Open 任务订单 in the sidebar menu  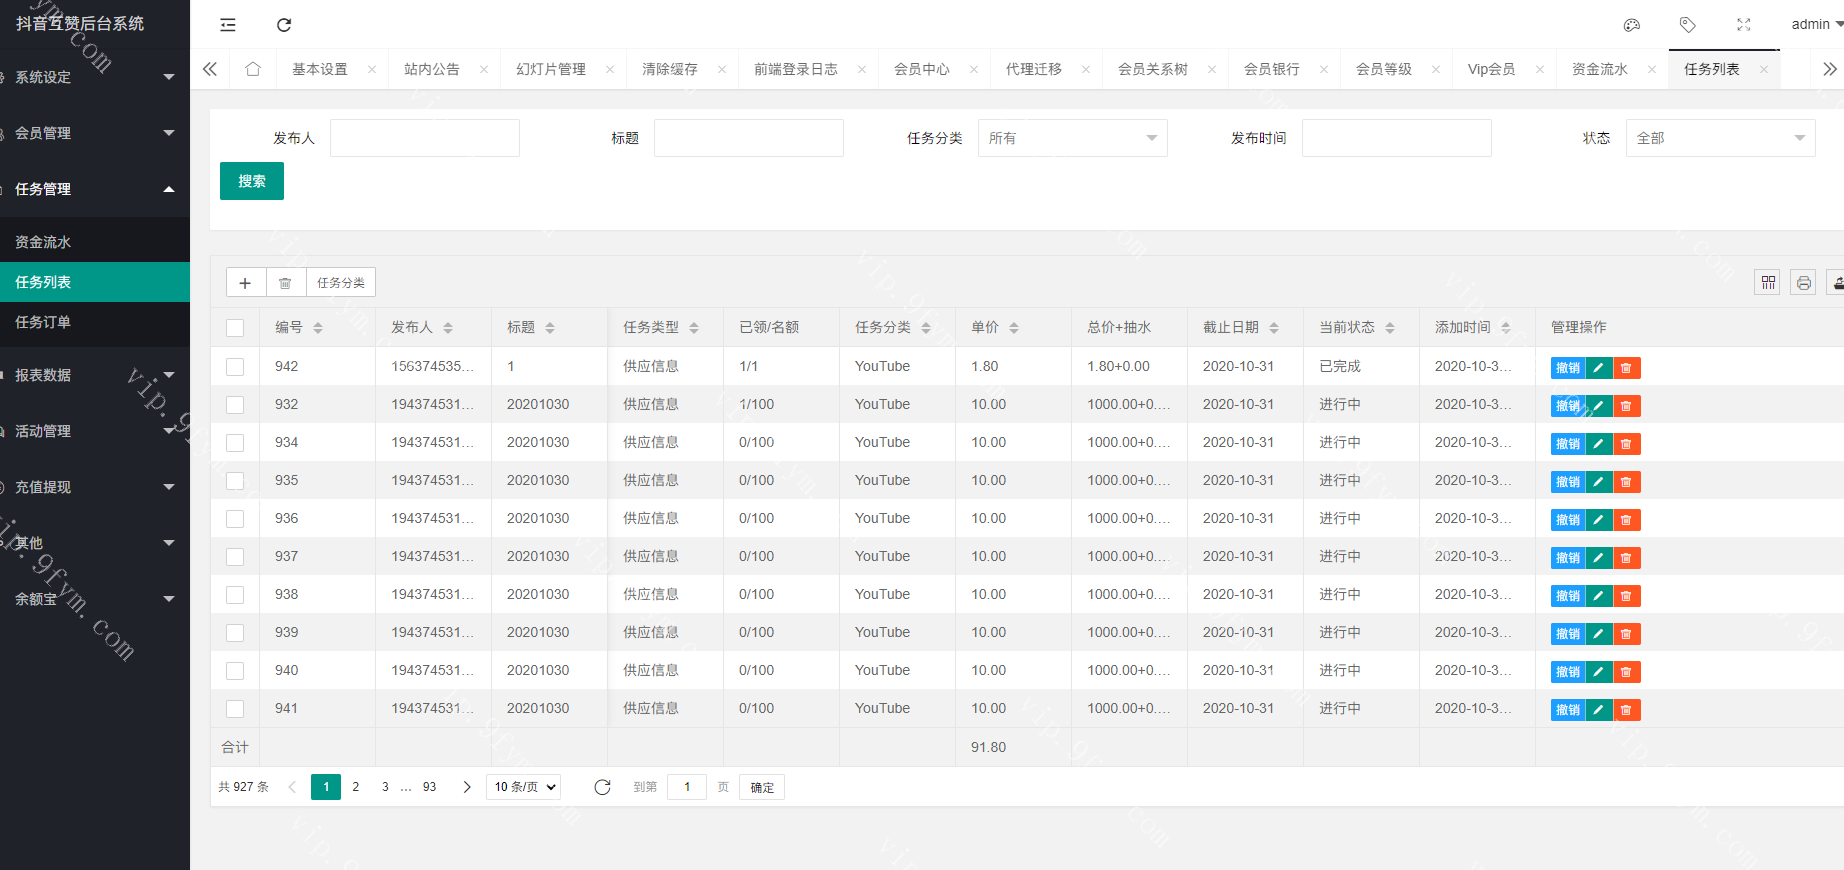click(x=43, y=322)
